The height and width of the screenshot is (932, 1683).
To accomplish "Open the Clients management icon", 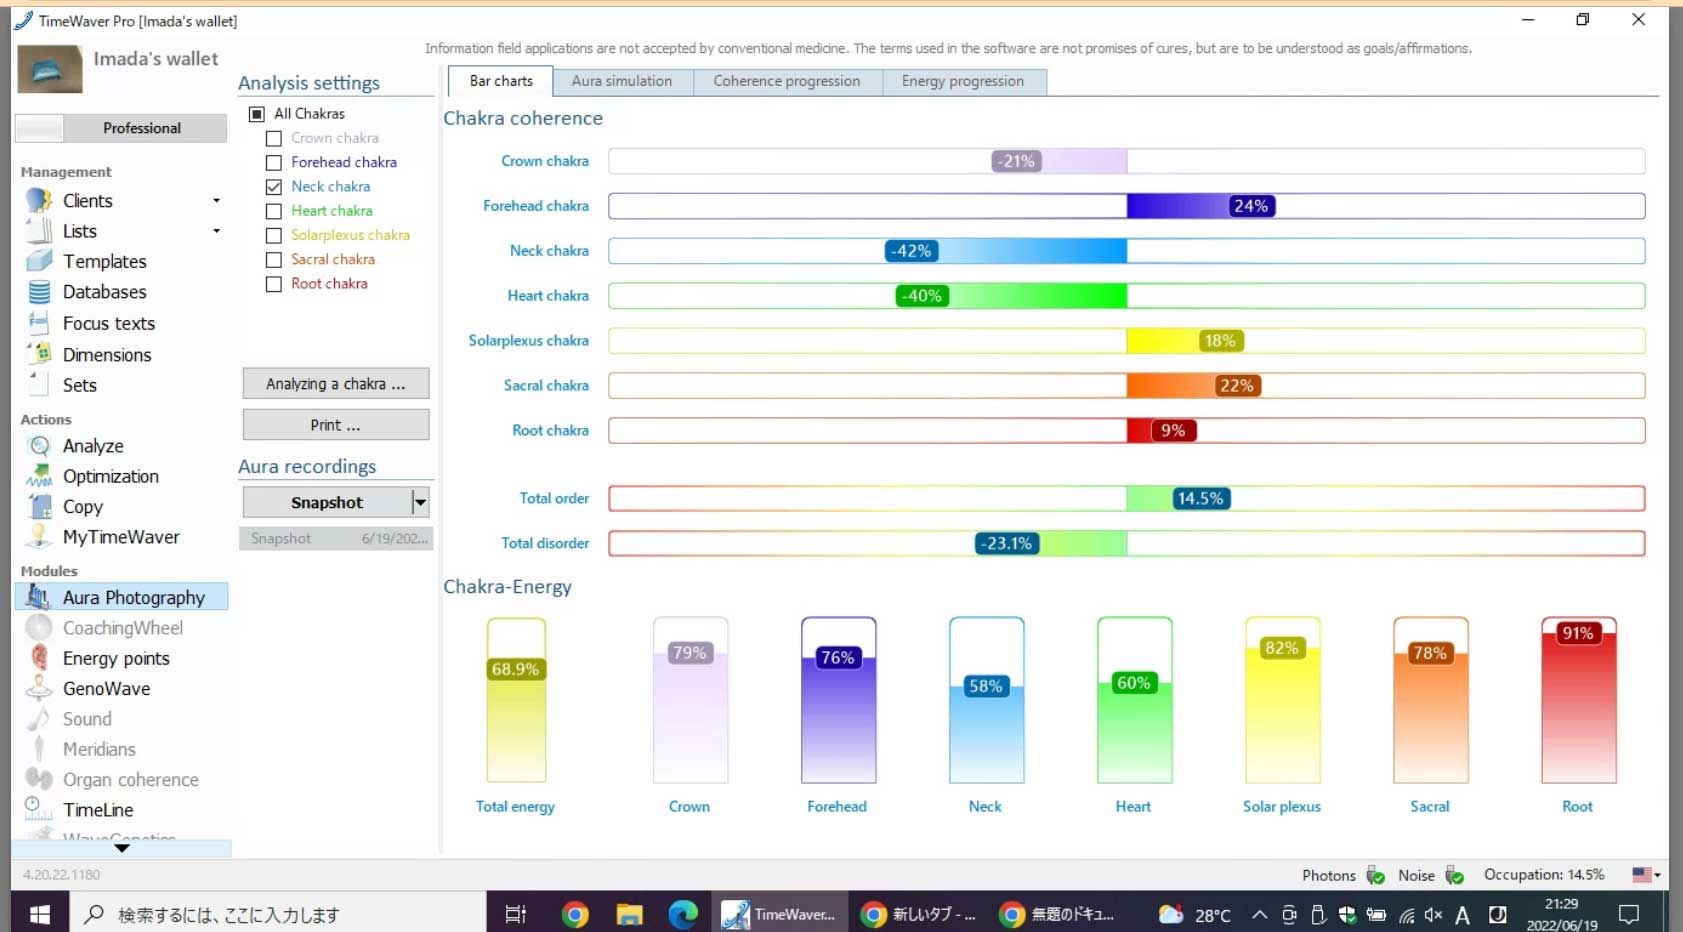I will point(39,200).
